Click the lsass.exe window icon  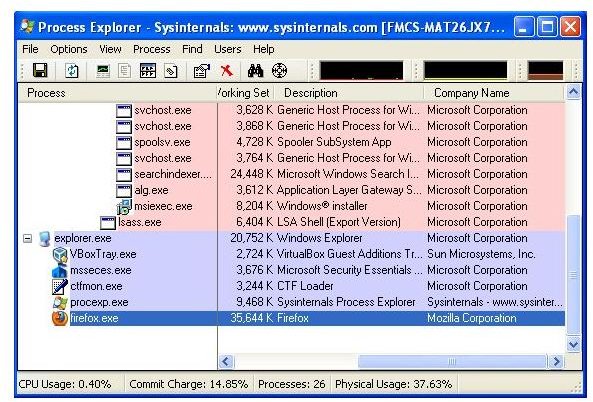[x=108, y=223]
